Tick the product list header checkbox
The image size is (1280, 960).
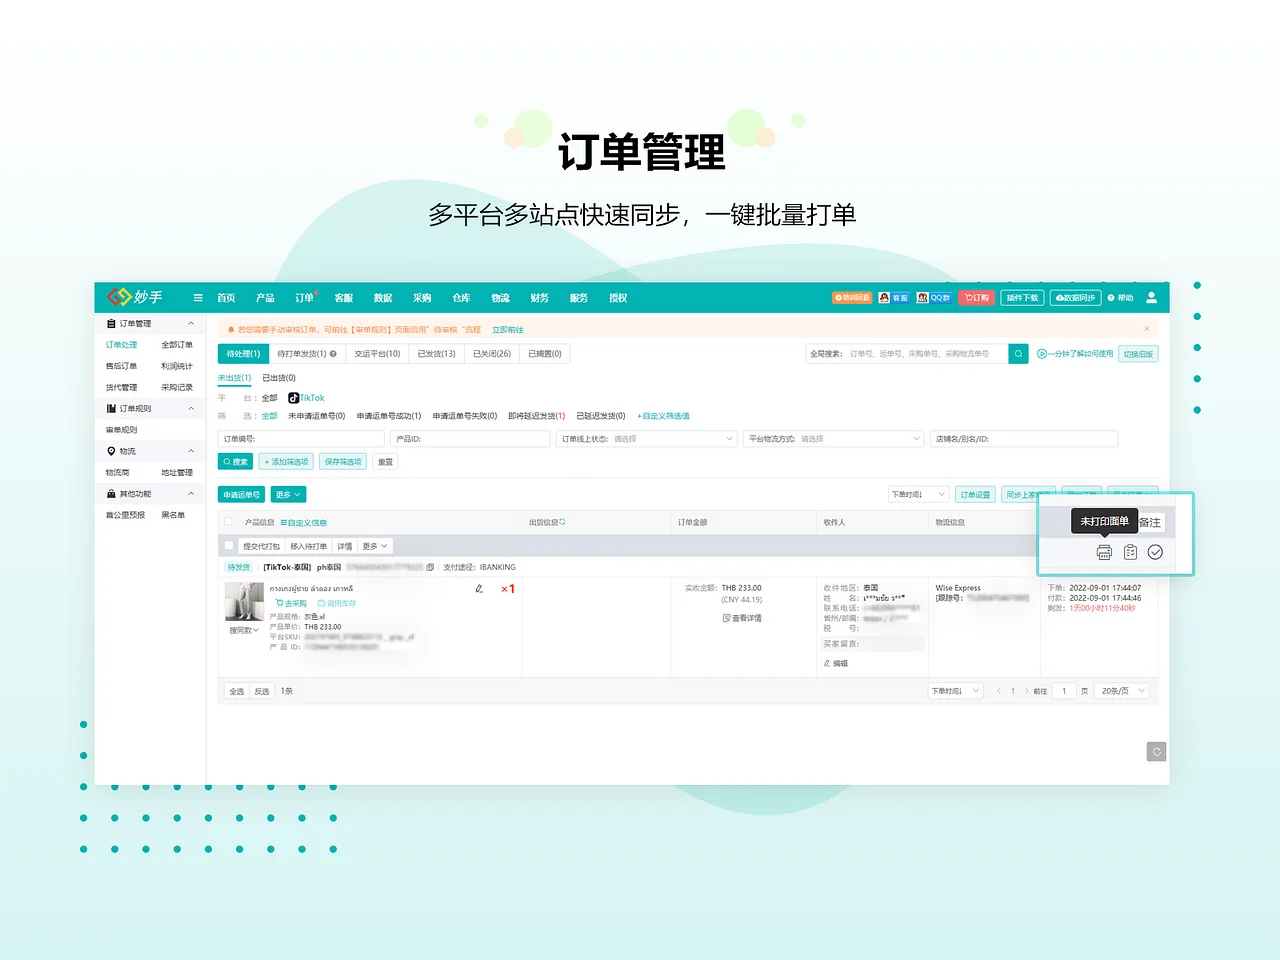tap(229, 521)
